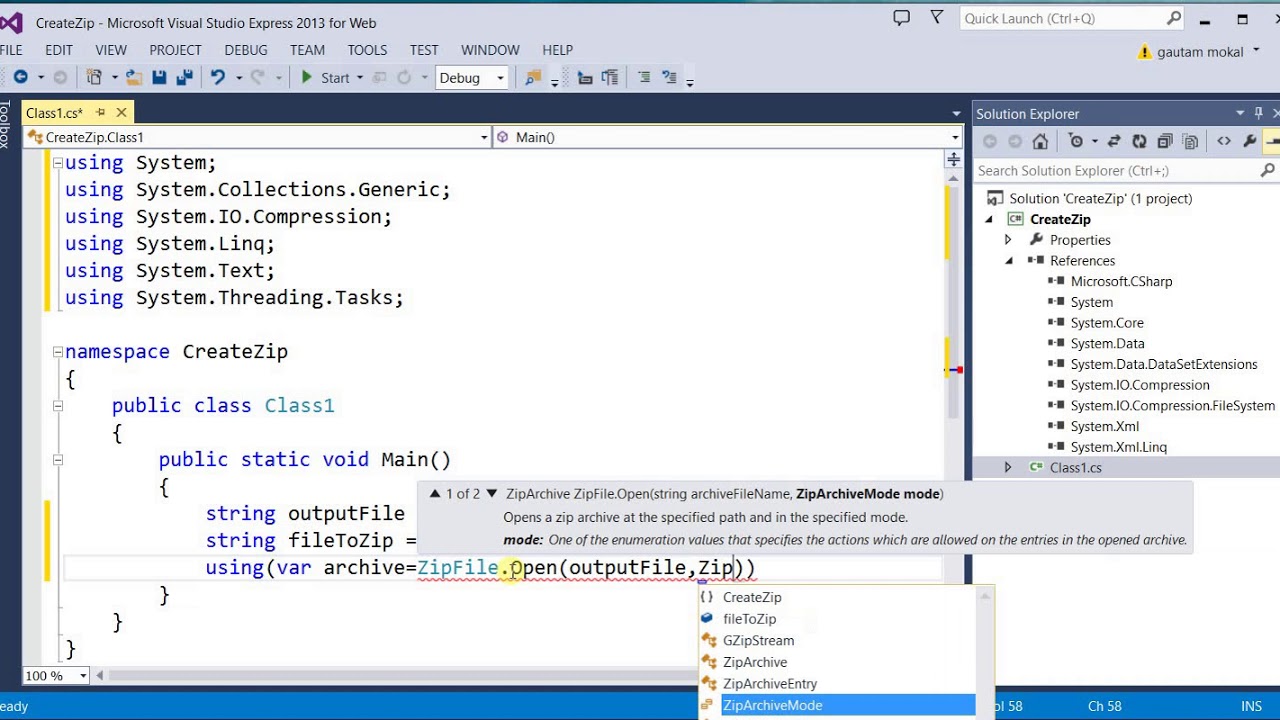Click the Collapse All icon in Solution Explorer

tap(1165, 142)
